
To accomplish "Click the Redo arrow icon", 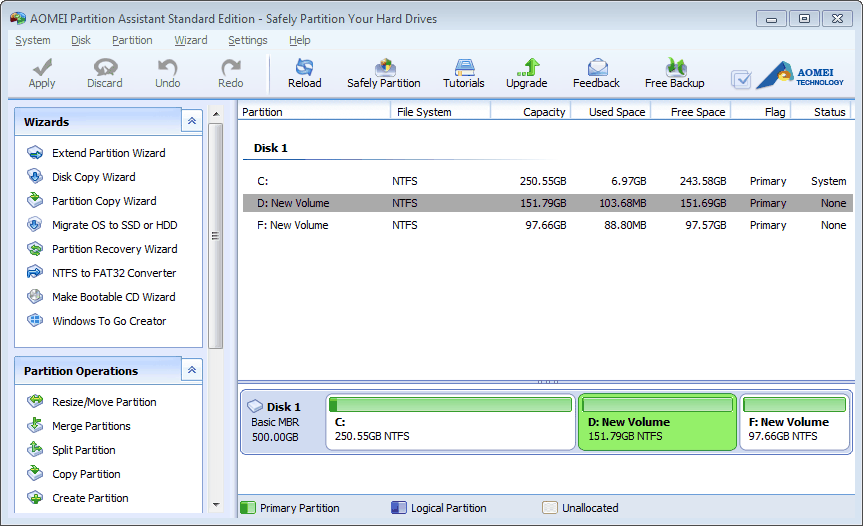I will tap(231, 67).
